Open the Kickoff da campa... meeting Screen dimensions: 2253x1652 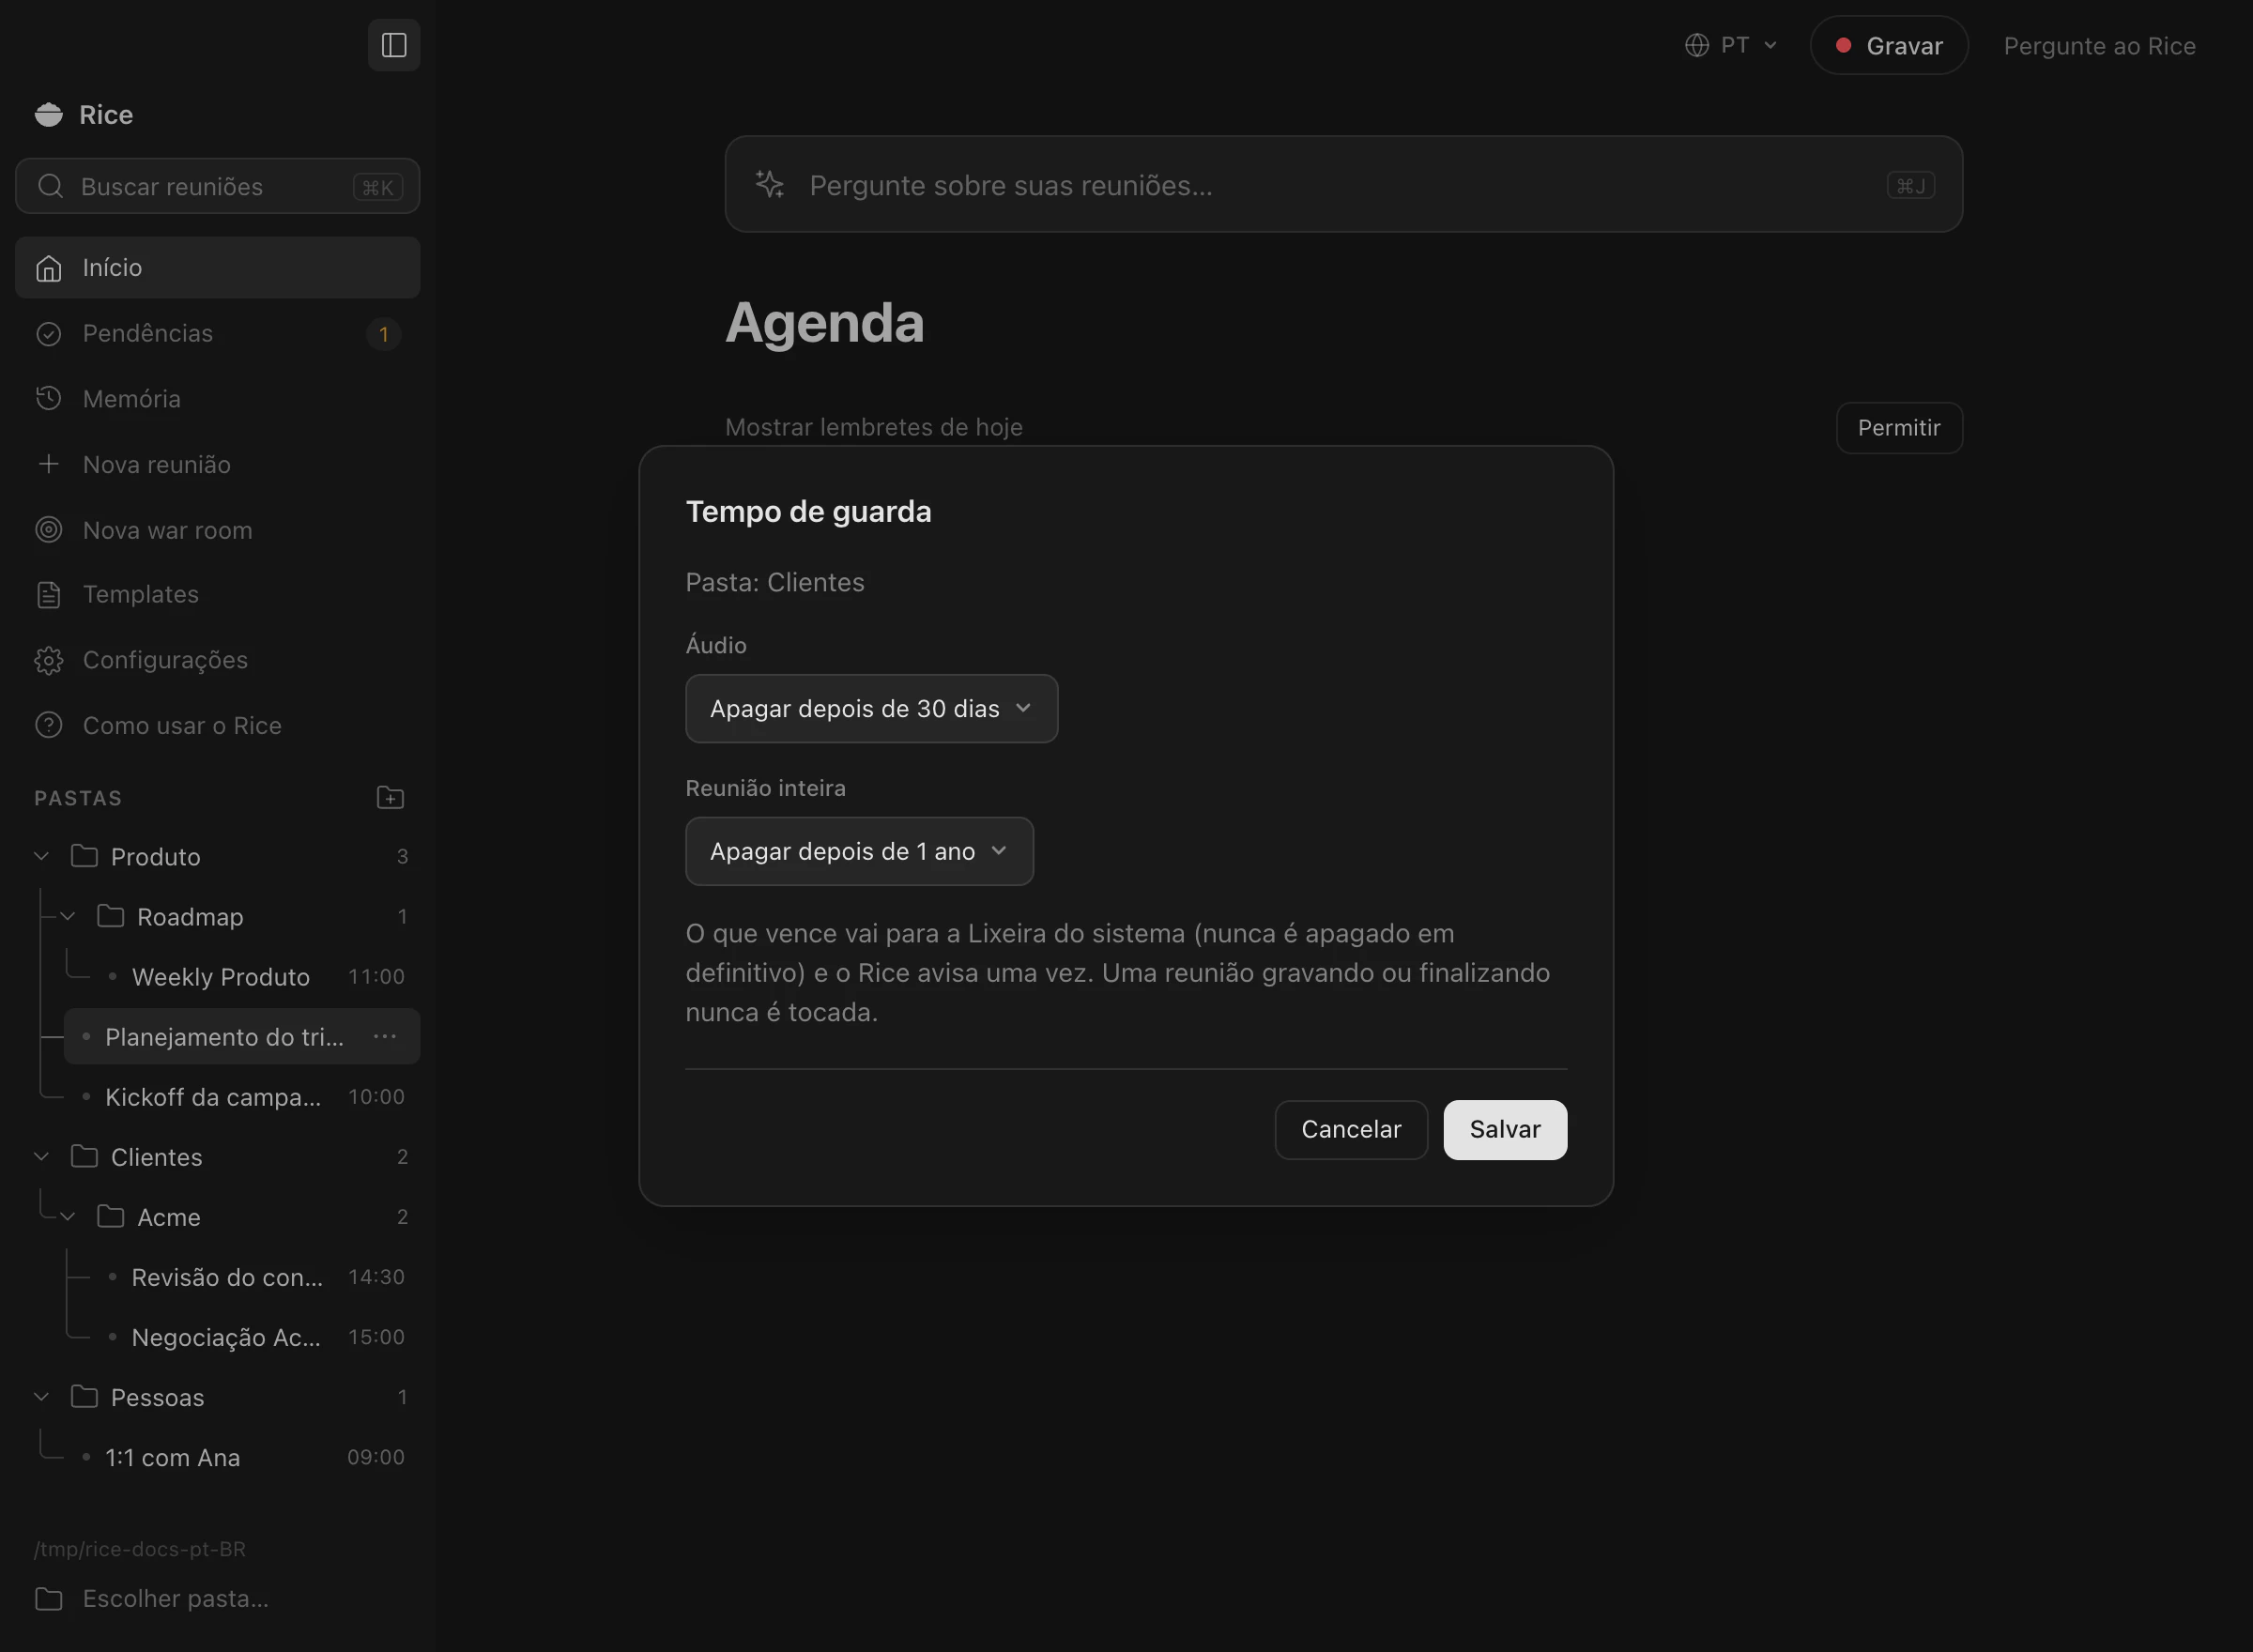tap(242, 1097)
